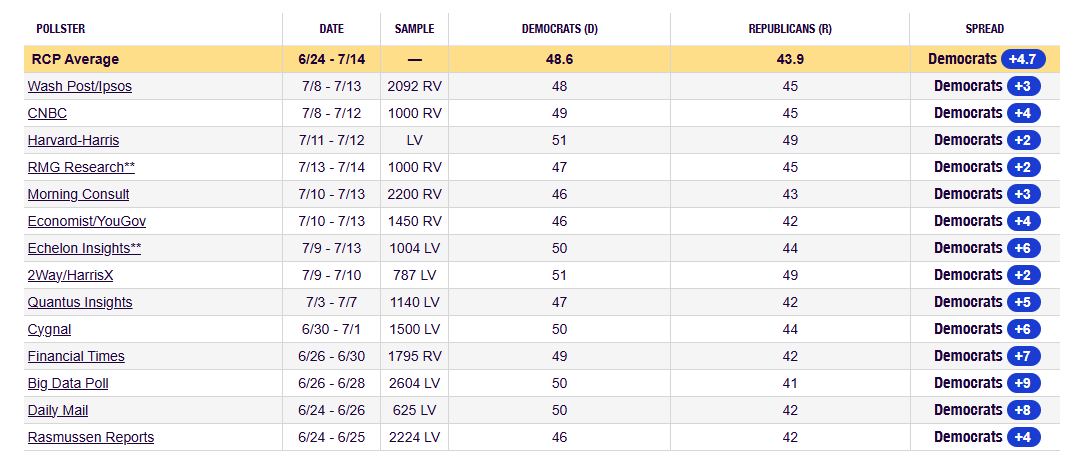The image size is (1072, 462).
Task: Click the 6/30 - 7/1 date cell
Action: point(332,329)
